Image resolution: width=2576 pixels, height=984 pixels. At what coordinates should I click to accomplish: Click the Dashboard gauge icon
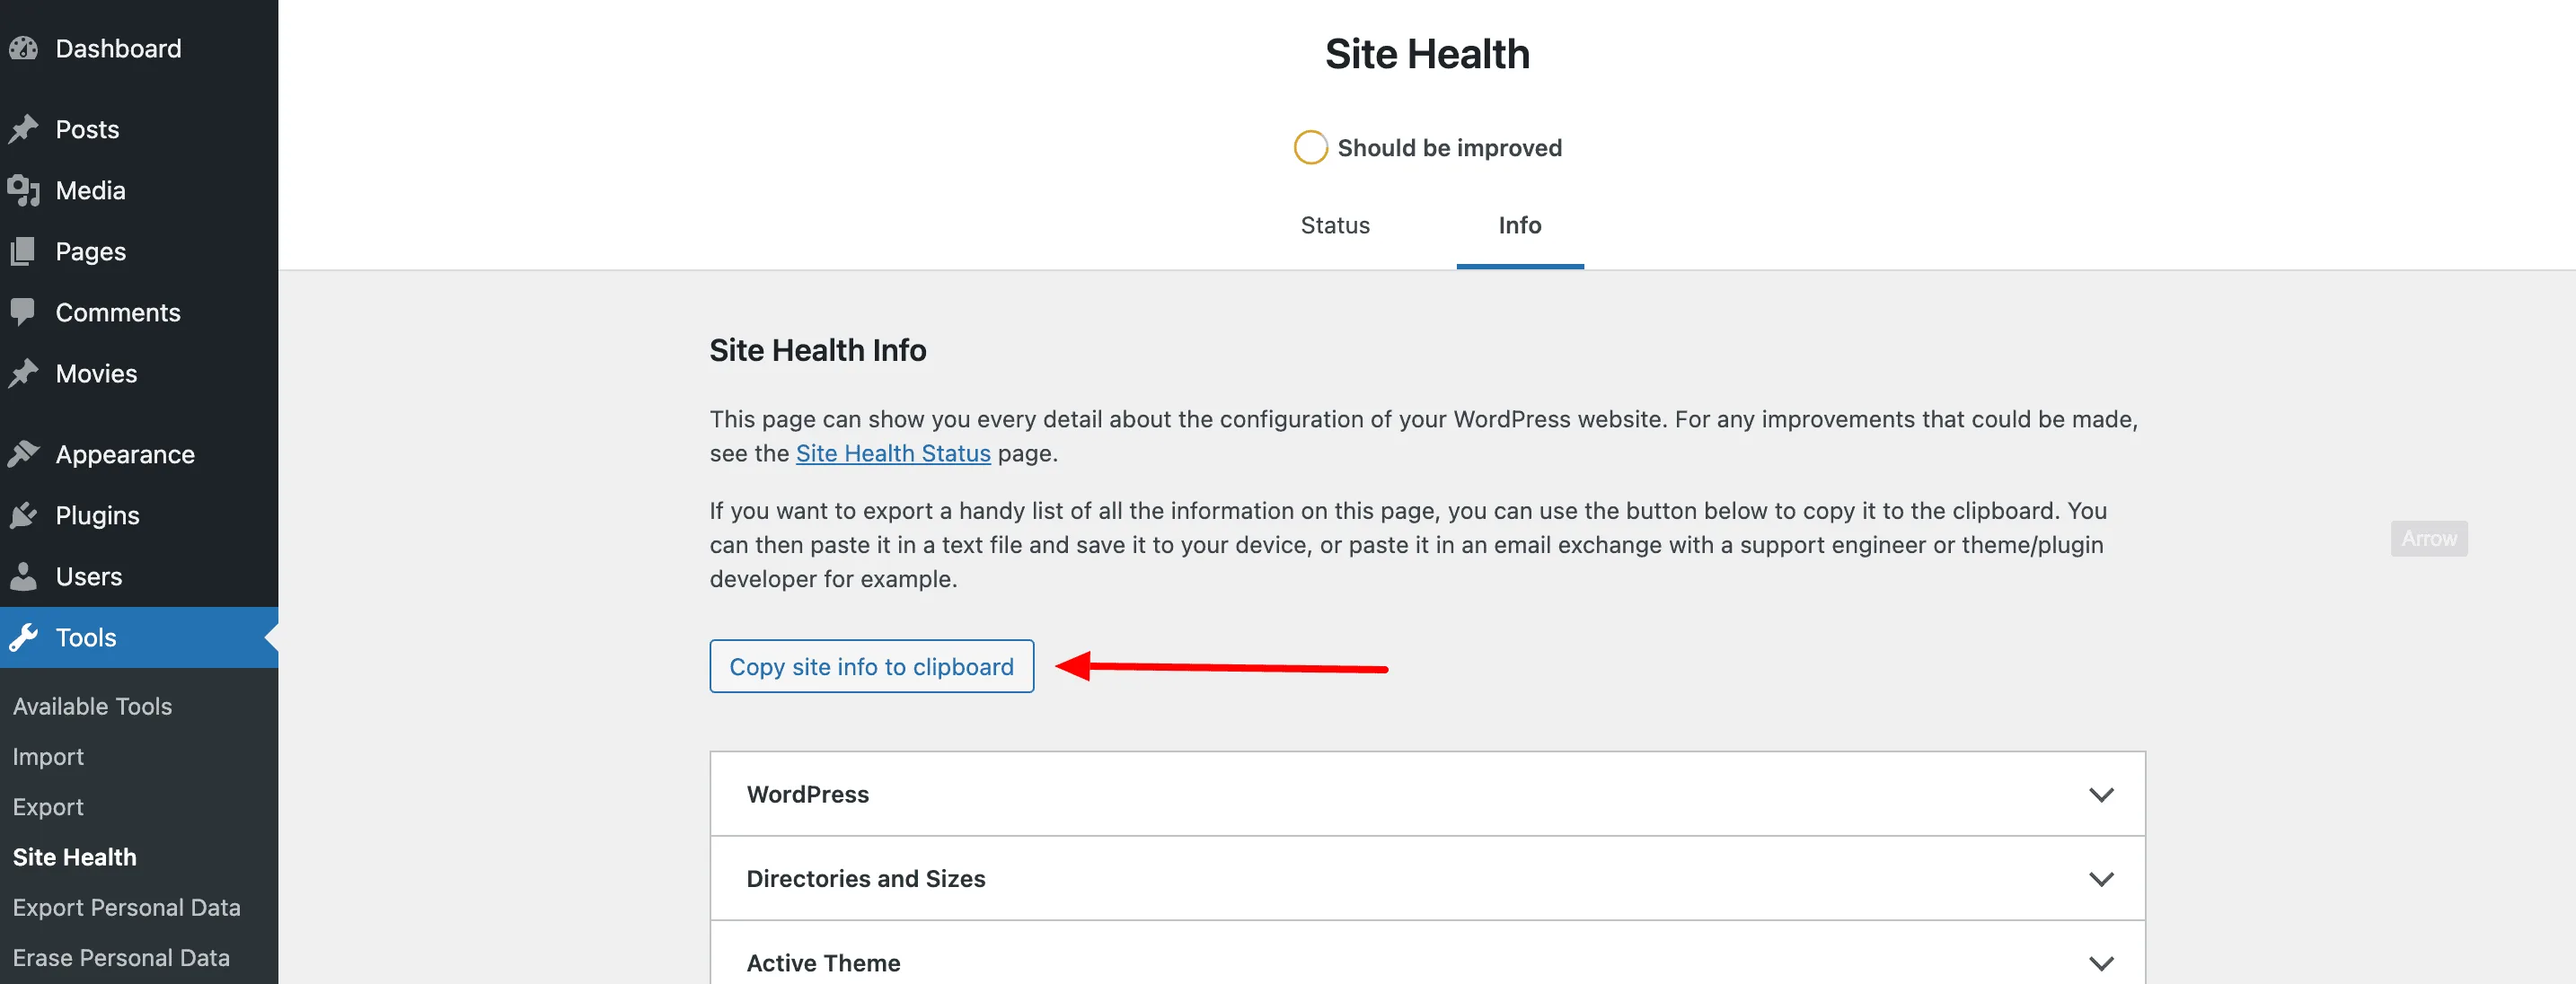point(23,49)
